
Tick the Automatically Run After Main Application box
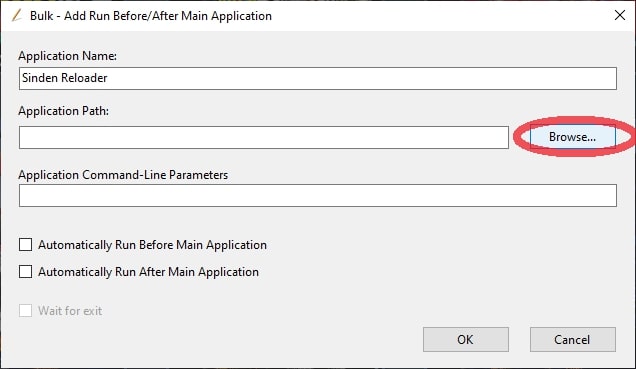click(26, 271)
